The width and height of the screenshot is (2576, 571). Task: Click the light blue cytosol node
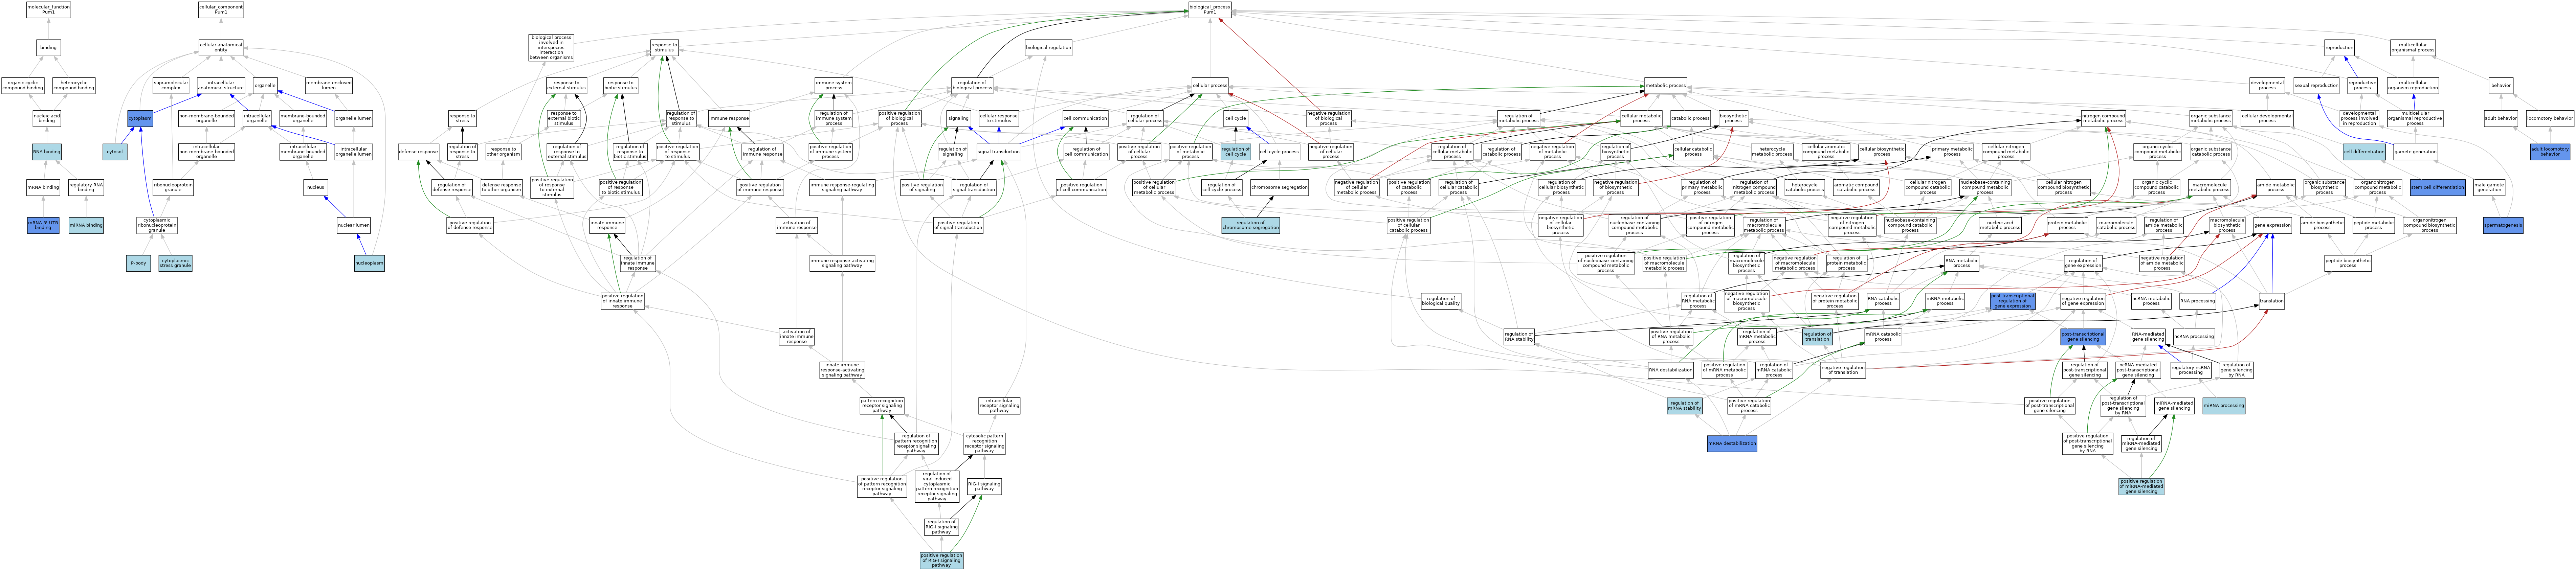[x=115, y=152]
